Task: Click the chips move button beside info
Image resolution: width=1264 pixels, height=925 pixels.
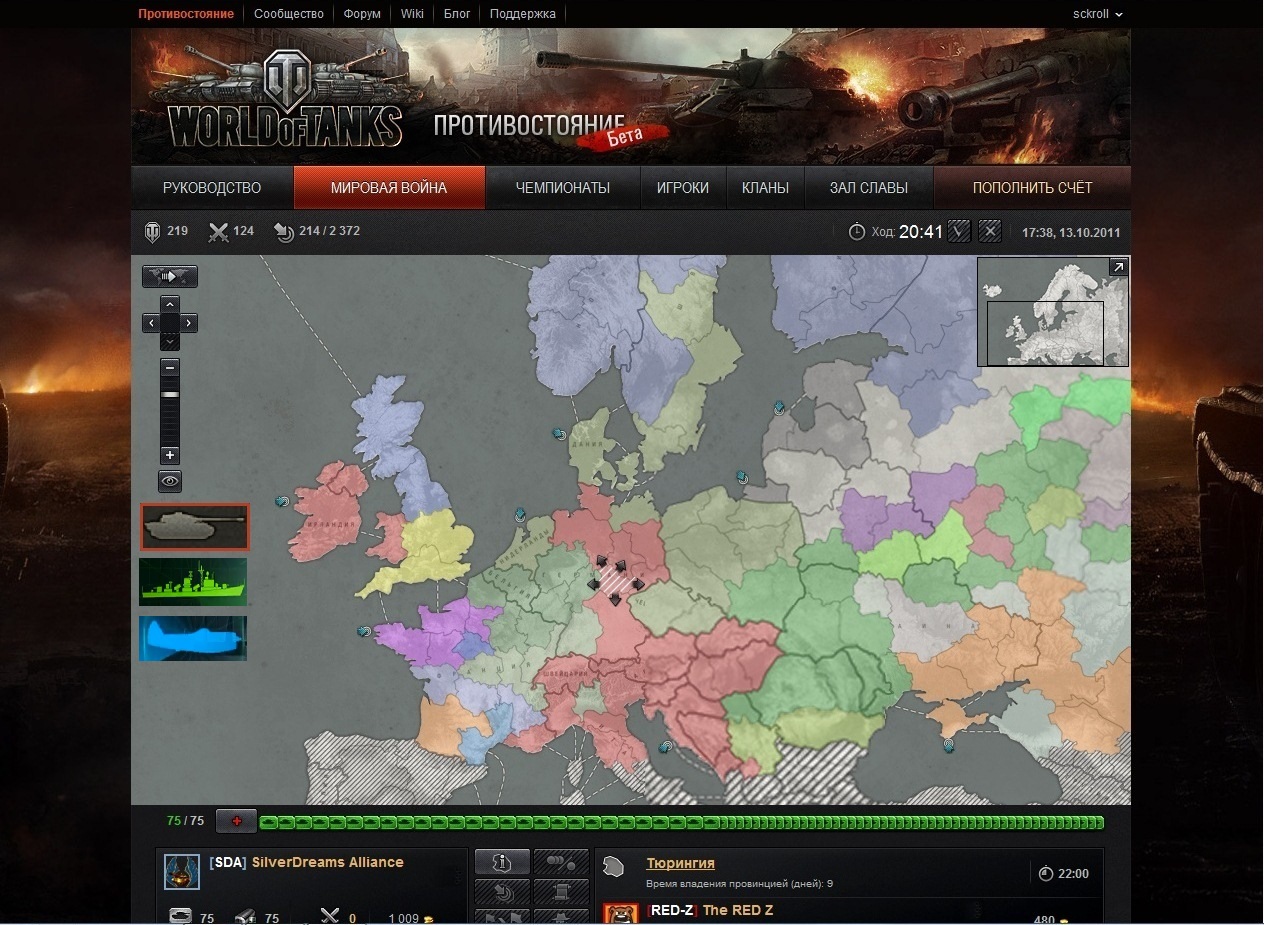Action: (561, 862)
